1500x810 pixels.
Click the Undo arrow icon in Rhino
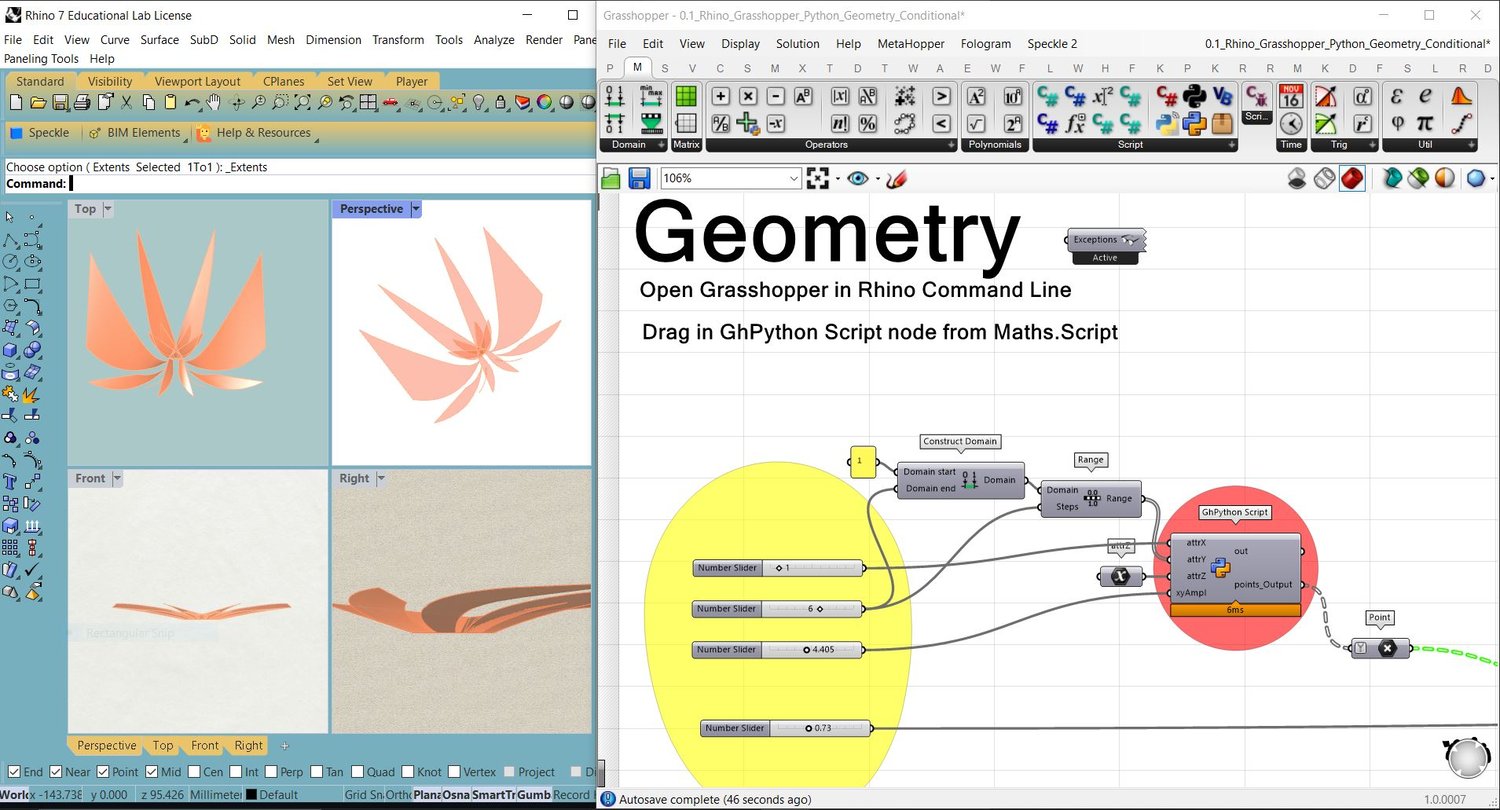pos(192,102)
